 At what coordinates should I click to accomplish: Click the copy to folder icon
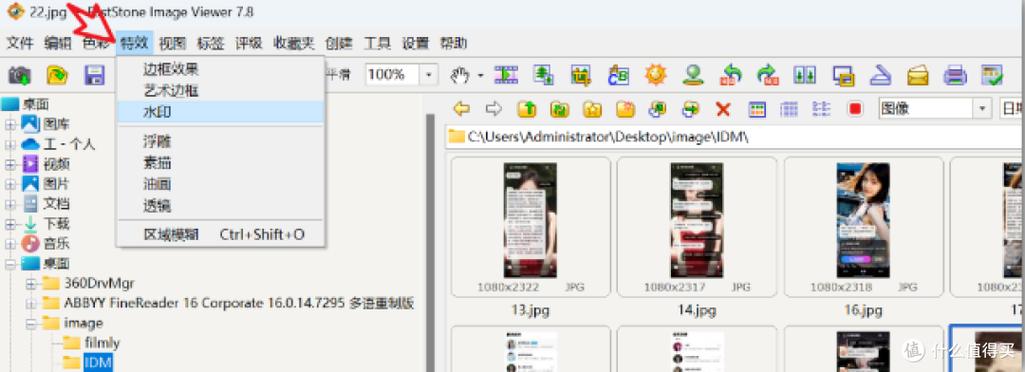[657, 109]
